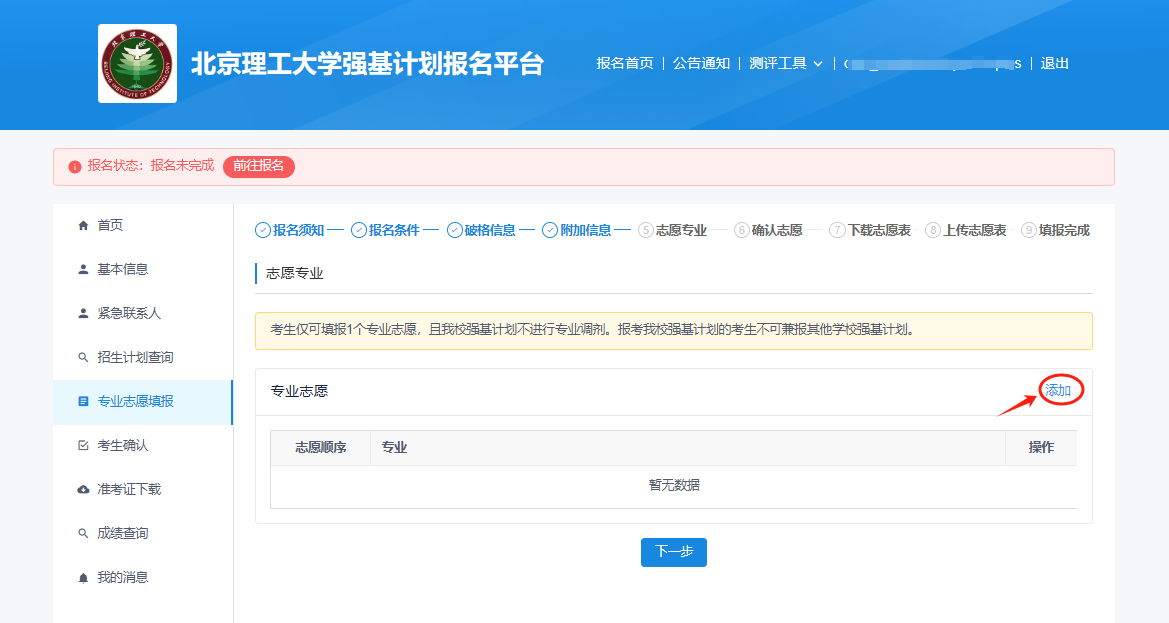Select 专业志愿填报 in the sidebar
Image resolution: width=1169 pixels, height=623 pixels.
[x=143, y=402]
